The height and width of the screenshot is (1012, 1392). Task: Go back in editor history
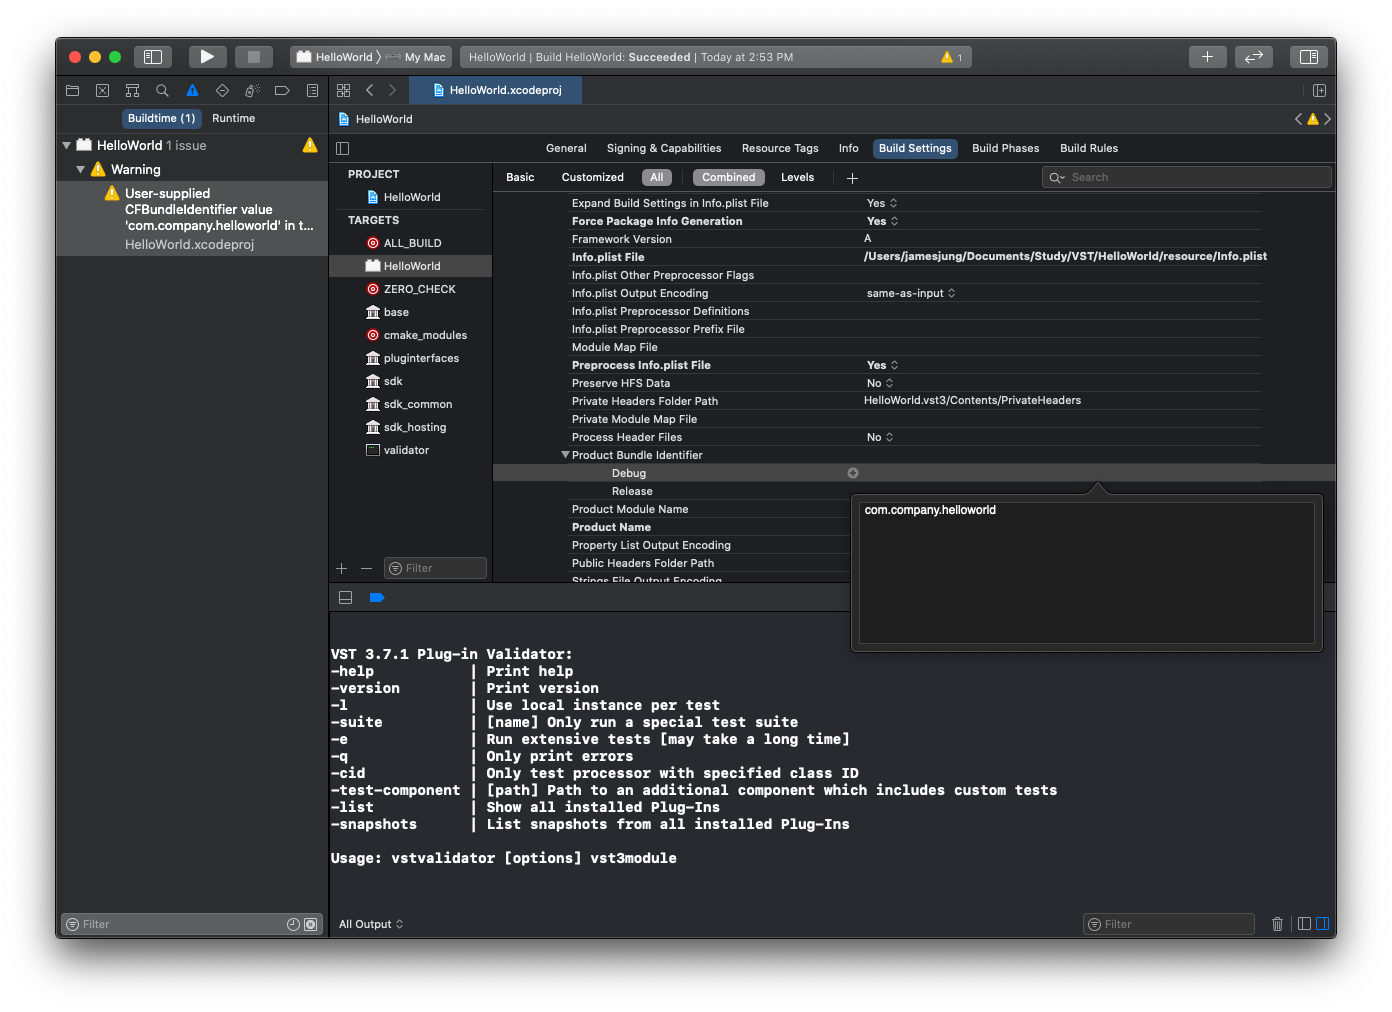coord(370,90)
